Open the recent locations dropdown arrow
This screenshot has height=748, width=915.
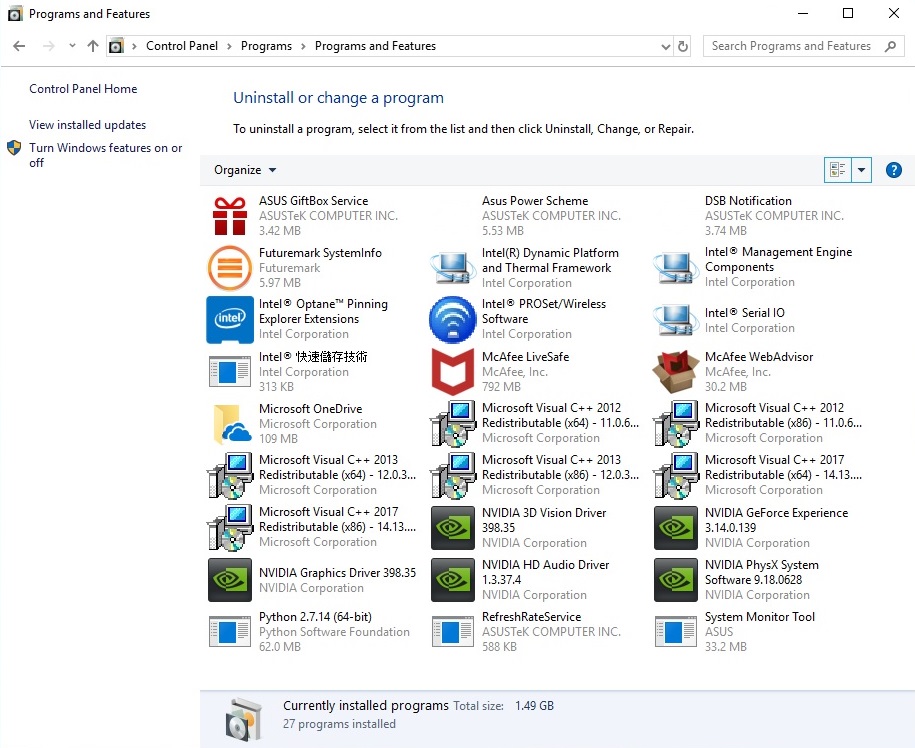coord(72,46)
